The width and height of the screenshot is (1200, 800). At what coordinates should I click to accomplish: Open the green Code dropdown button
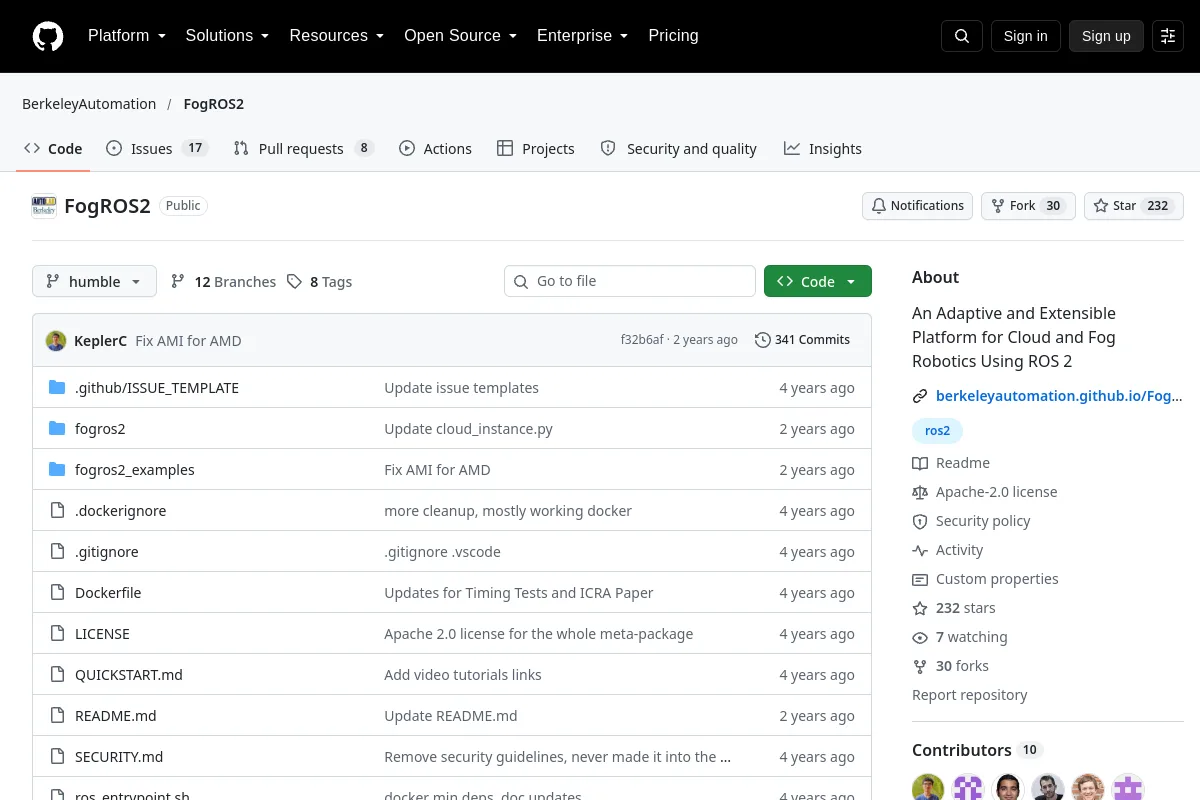coord(818,281)
